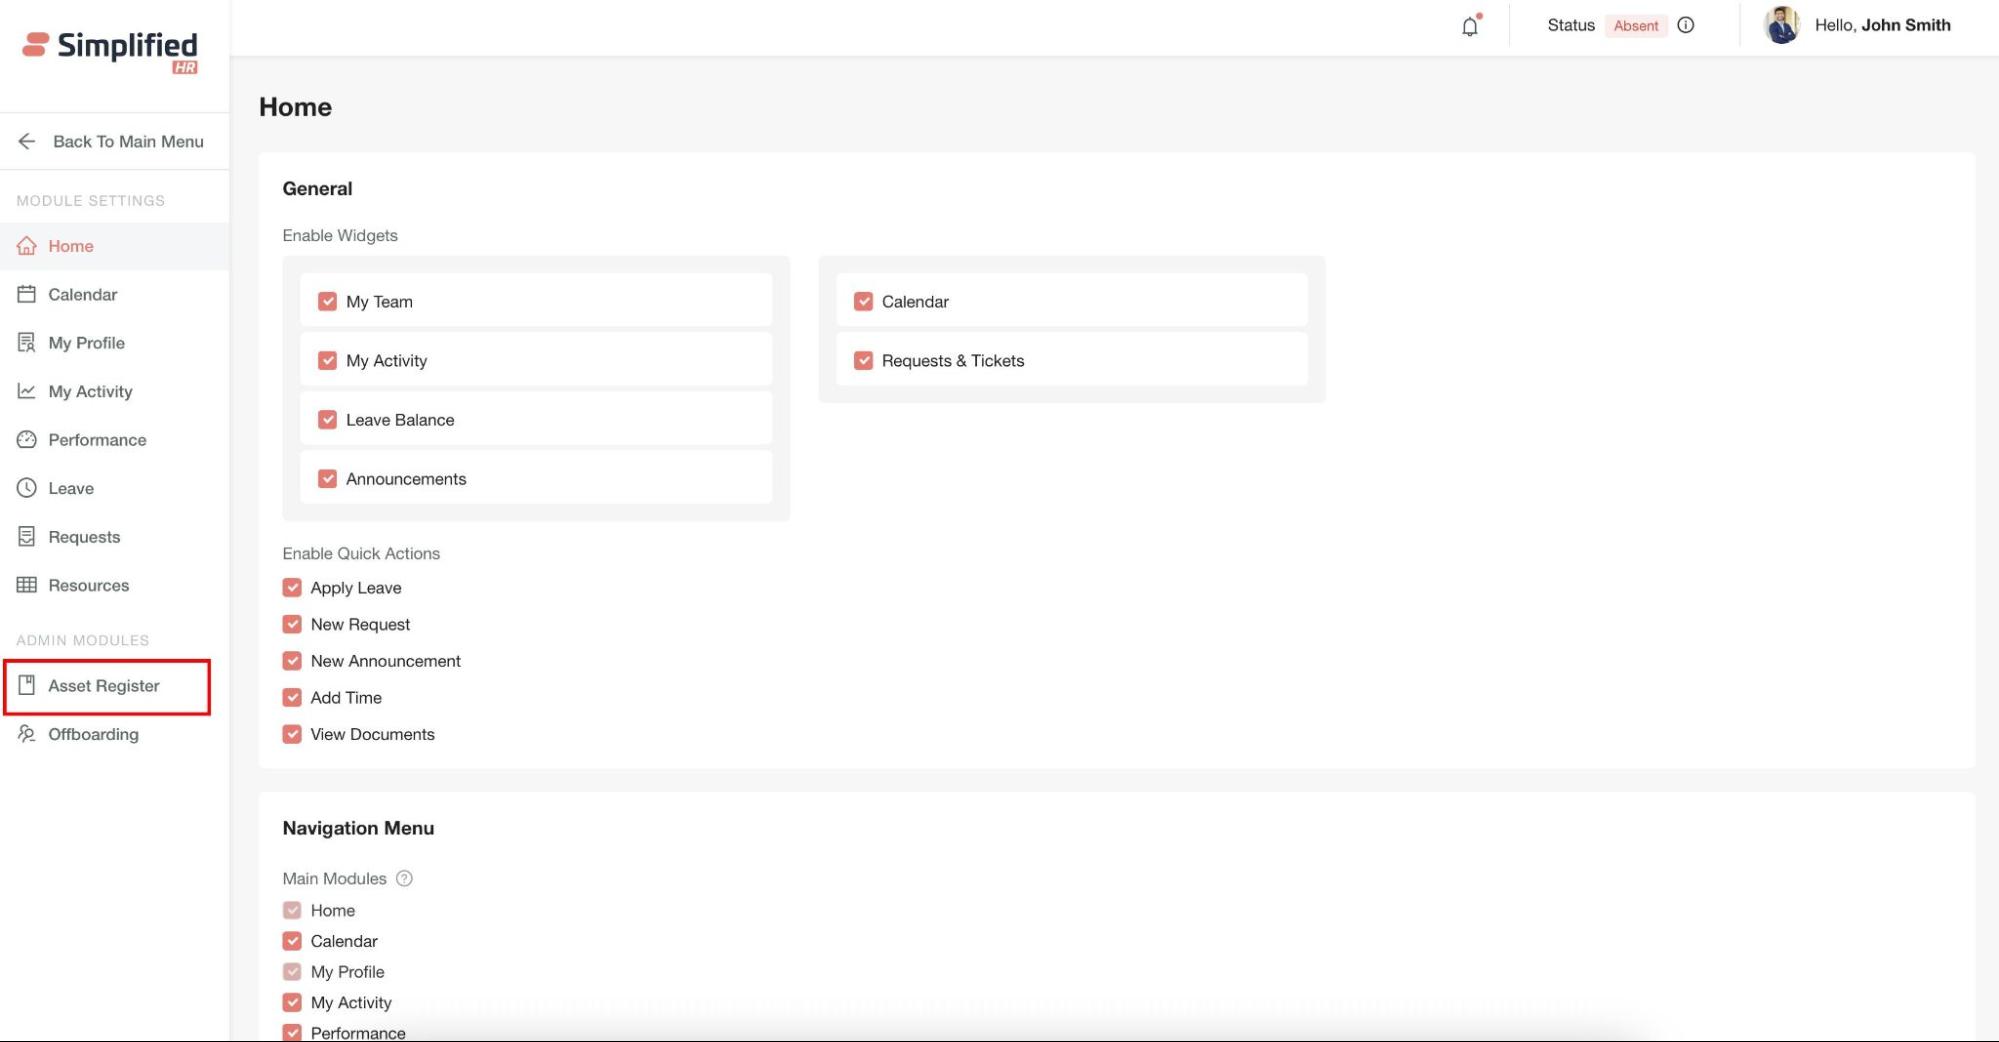Uncheck the My Team widget checkbox

[x=327, y=301]
